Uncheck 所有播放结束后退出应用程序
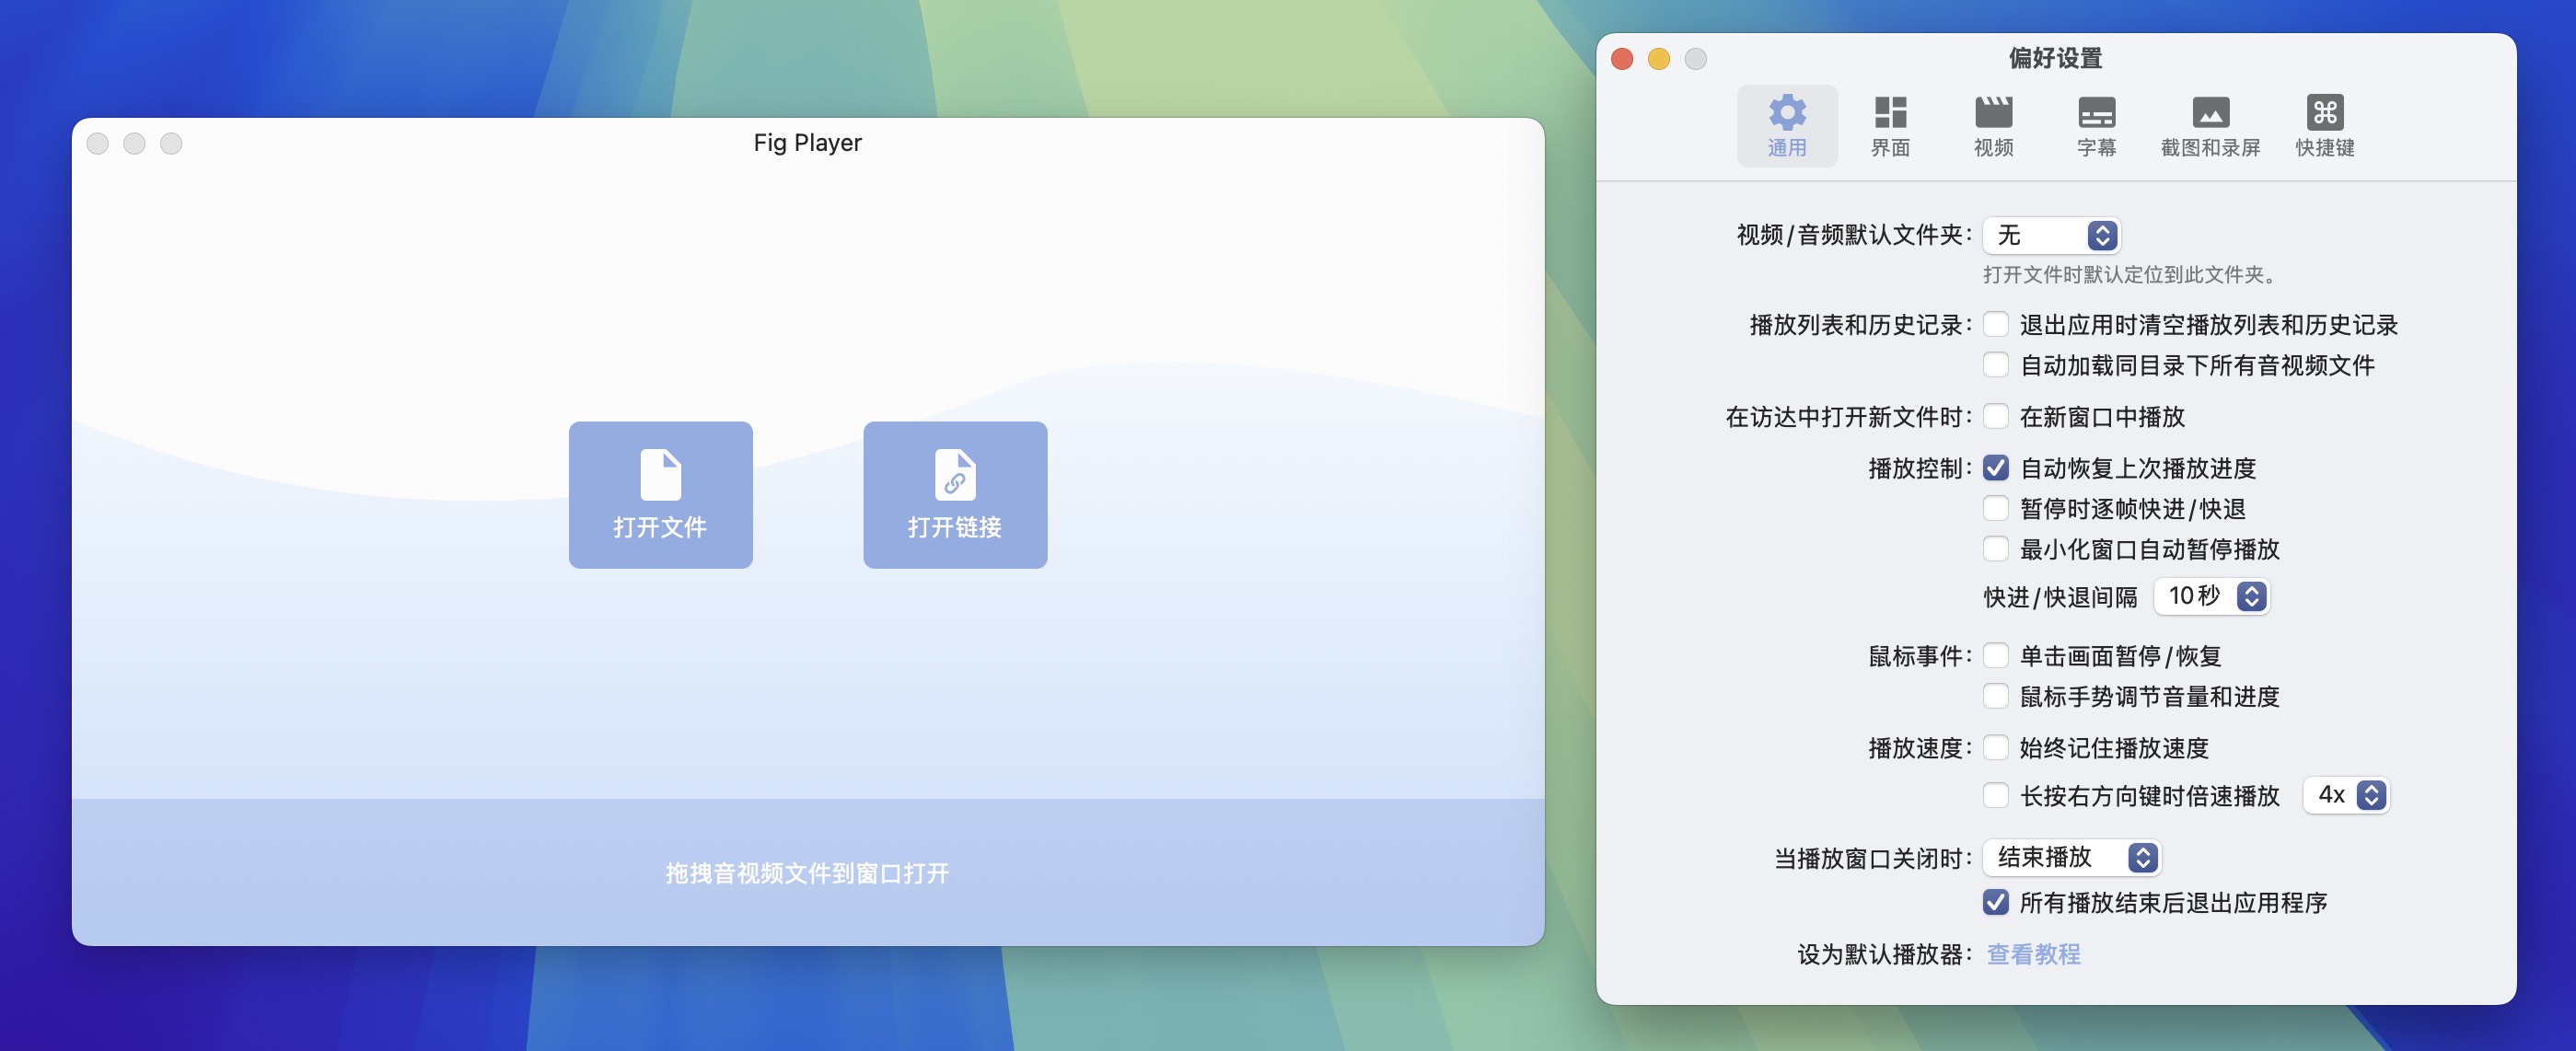2576x1051 pixels. (x=1996, y=902)
